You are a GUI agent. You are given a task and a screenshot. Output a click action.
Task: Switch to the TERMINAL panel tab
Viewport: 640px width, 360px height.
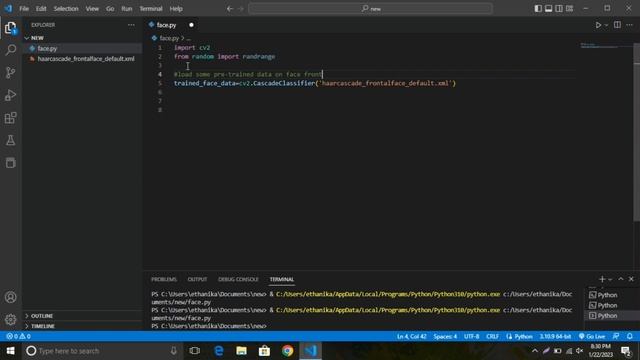point(282,280)
